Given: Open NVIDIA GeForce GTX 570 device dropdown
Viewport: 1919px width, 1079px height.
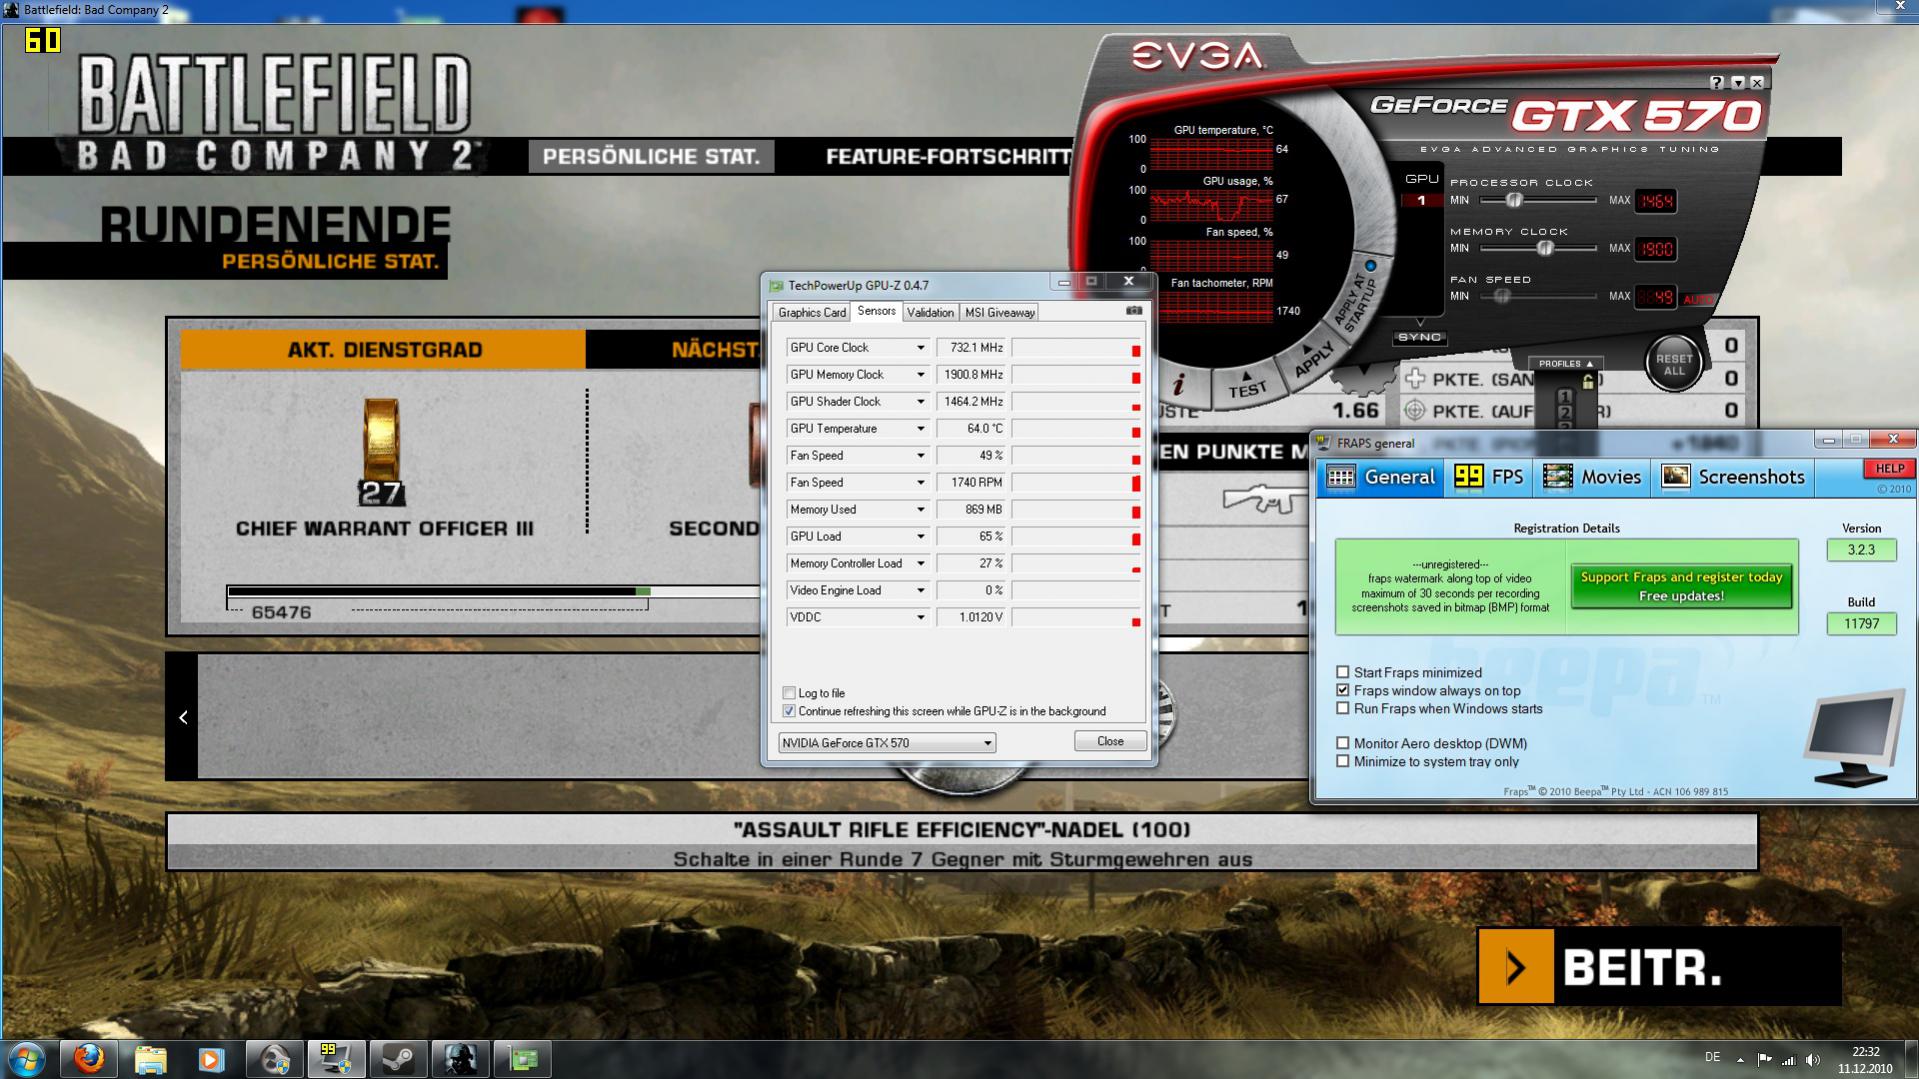Looking at the screenshot, I should [887, 743].
